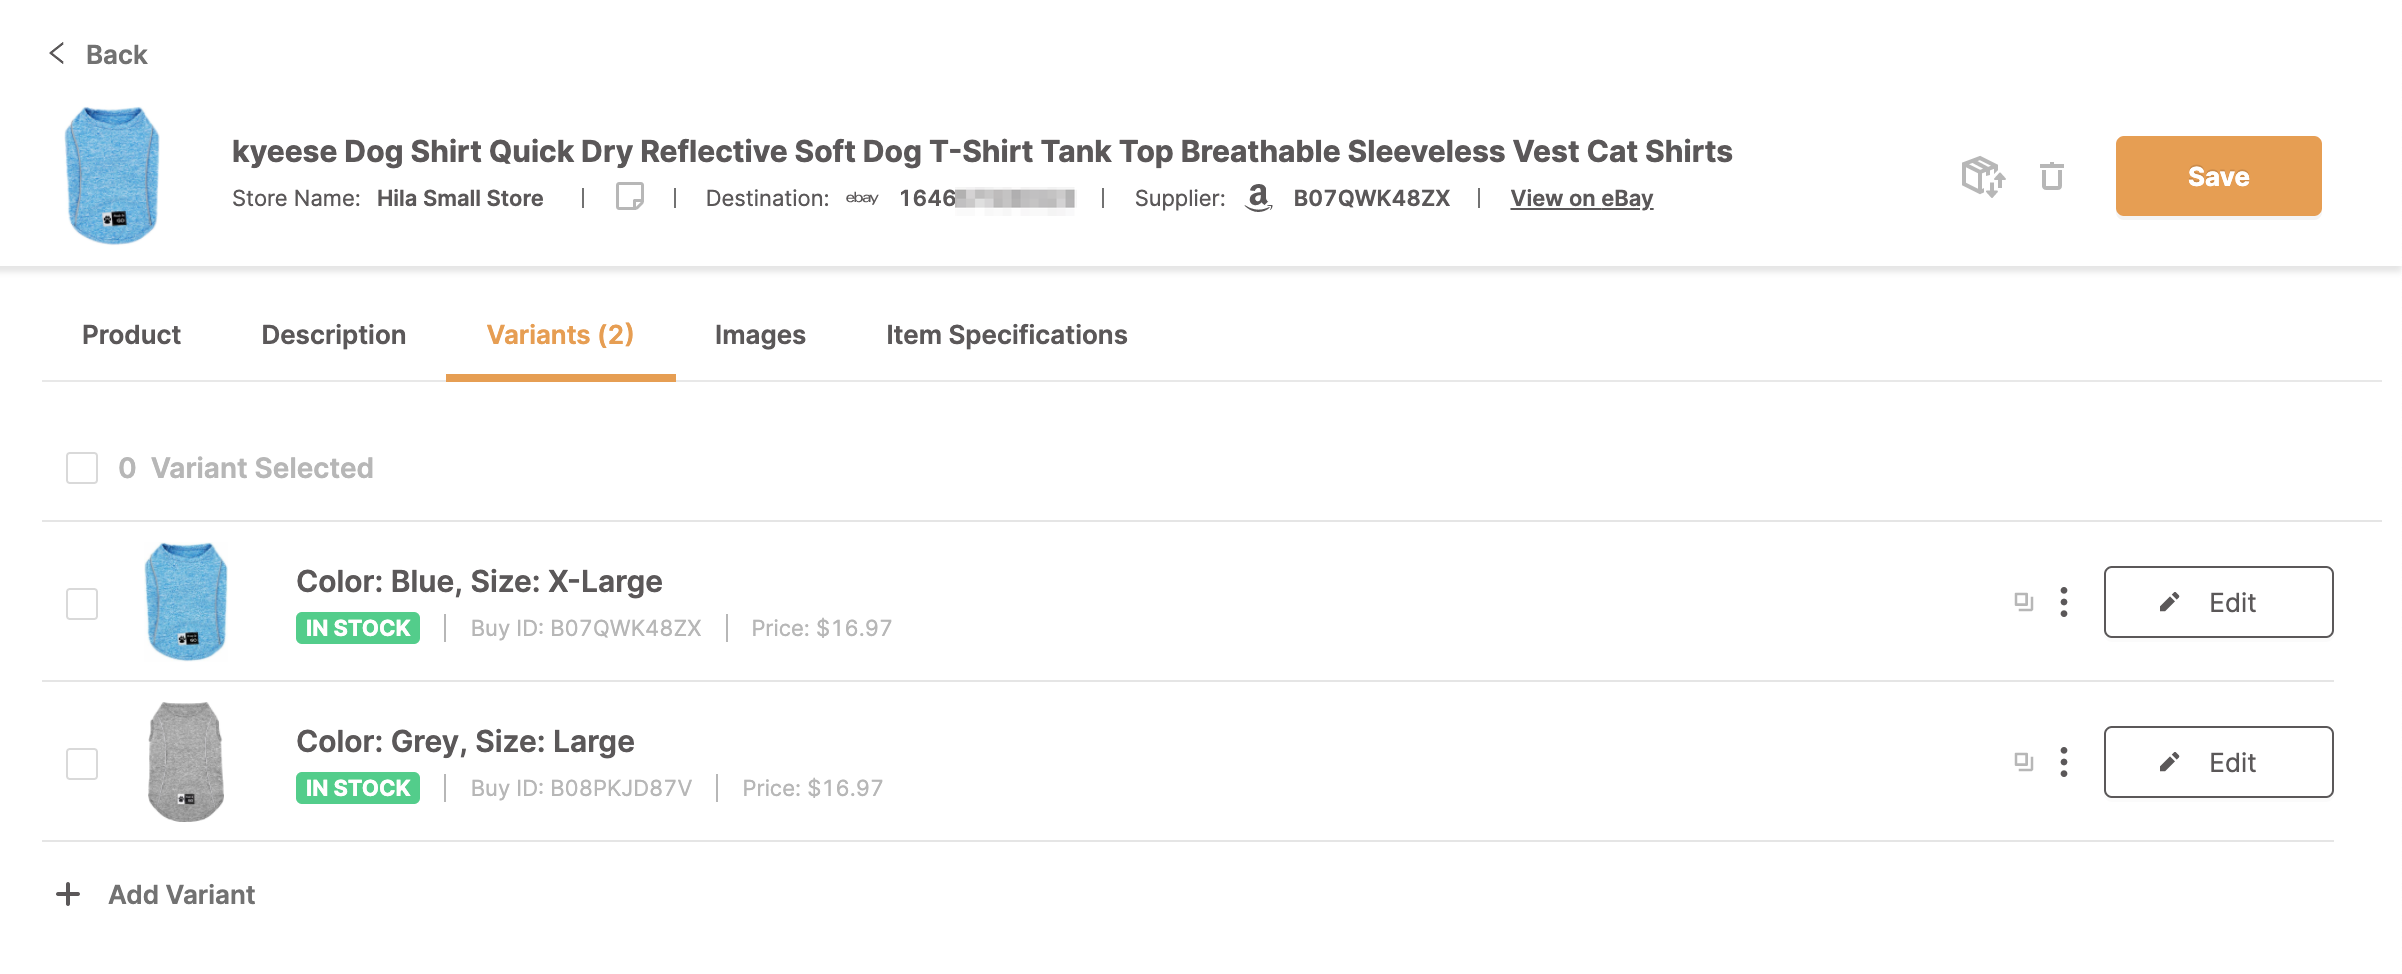Click the eBay destination logo

coord(862,198)
